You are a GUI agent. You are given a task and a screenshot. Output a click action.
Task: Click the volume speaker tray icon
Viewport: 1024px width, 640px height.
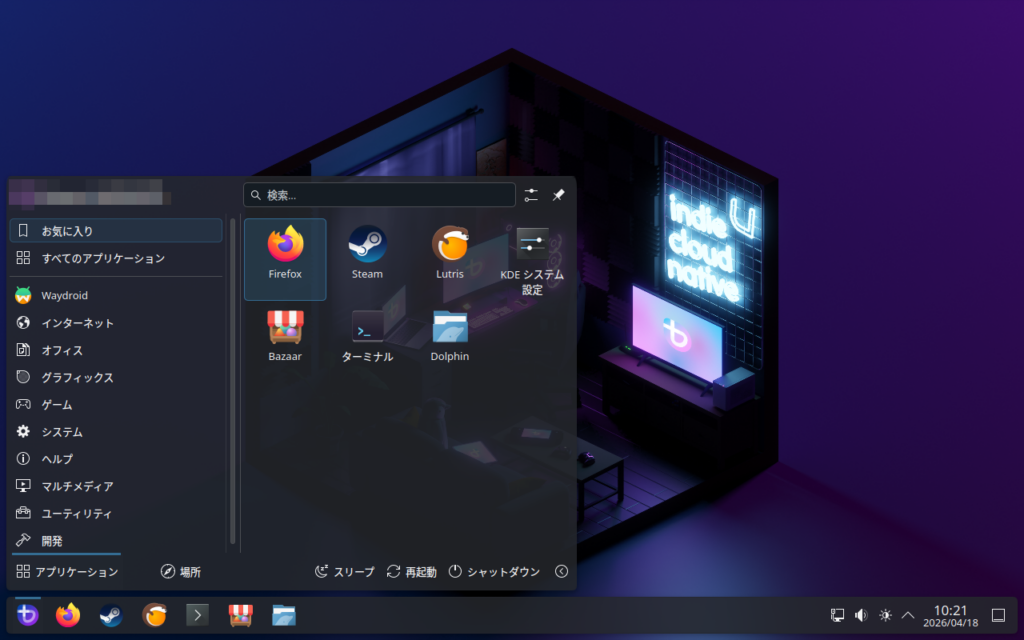861,615
